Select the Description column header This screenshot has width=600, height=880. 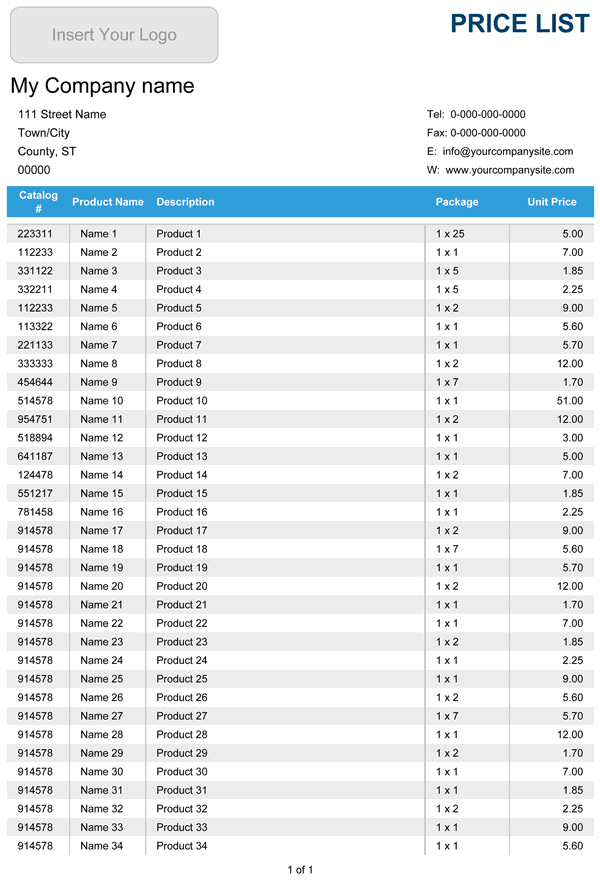[185, 202]
